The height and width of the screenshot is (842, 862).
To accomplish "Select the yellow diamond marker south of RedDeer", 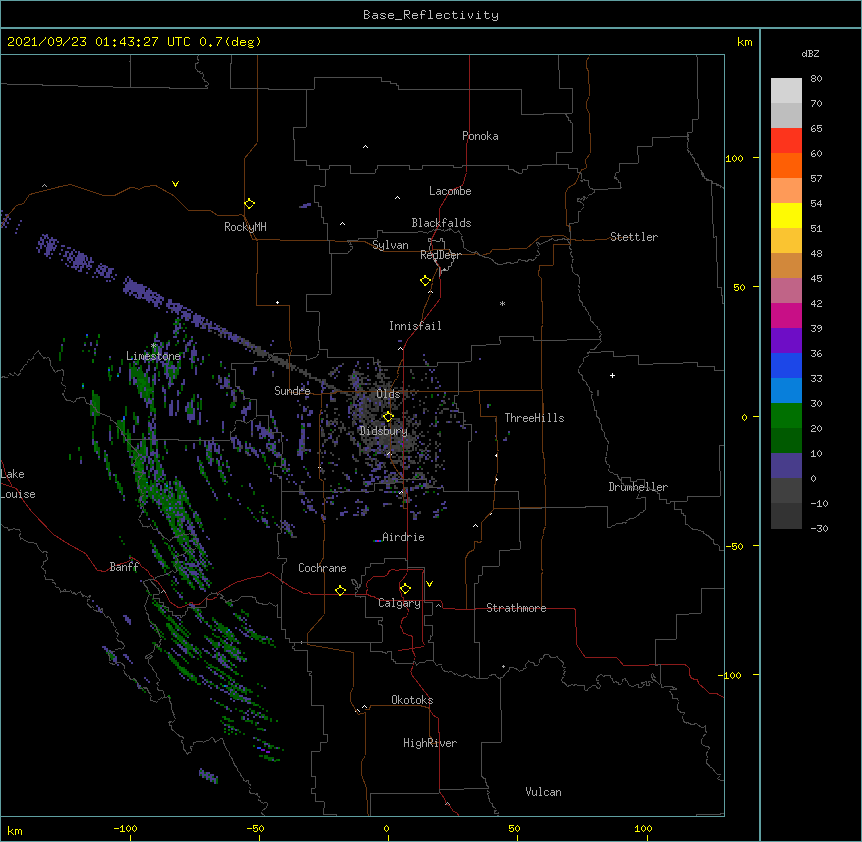I will coord(425,281).
